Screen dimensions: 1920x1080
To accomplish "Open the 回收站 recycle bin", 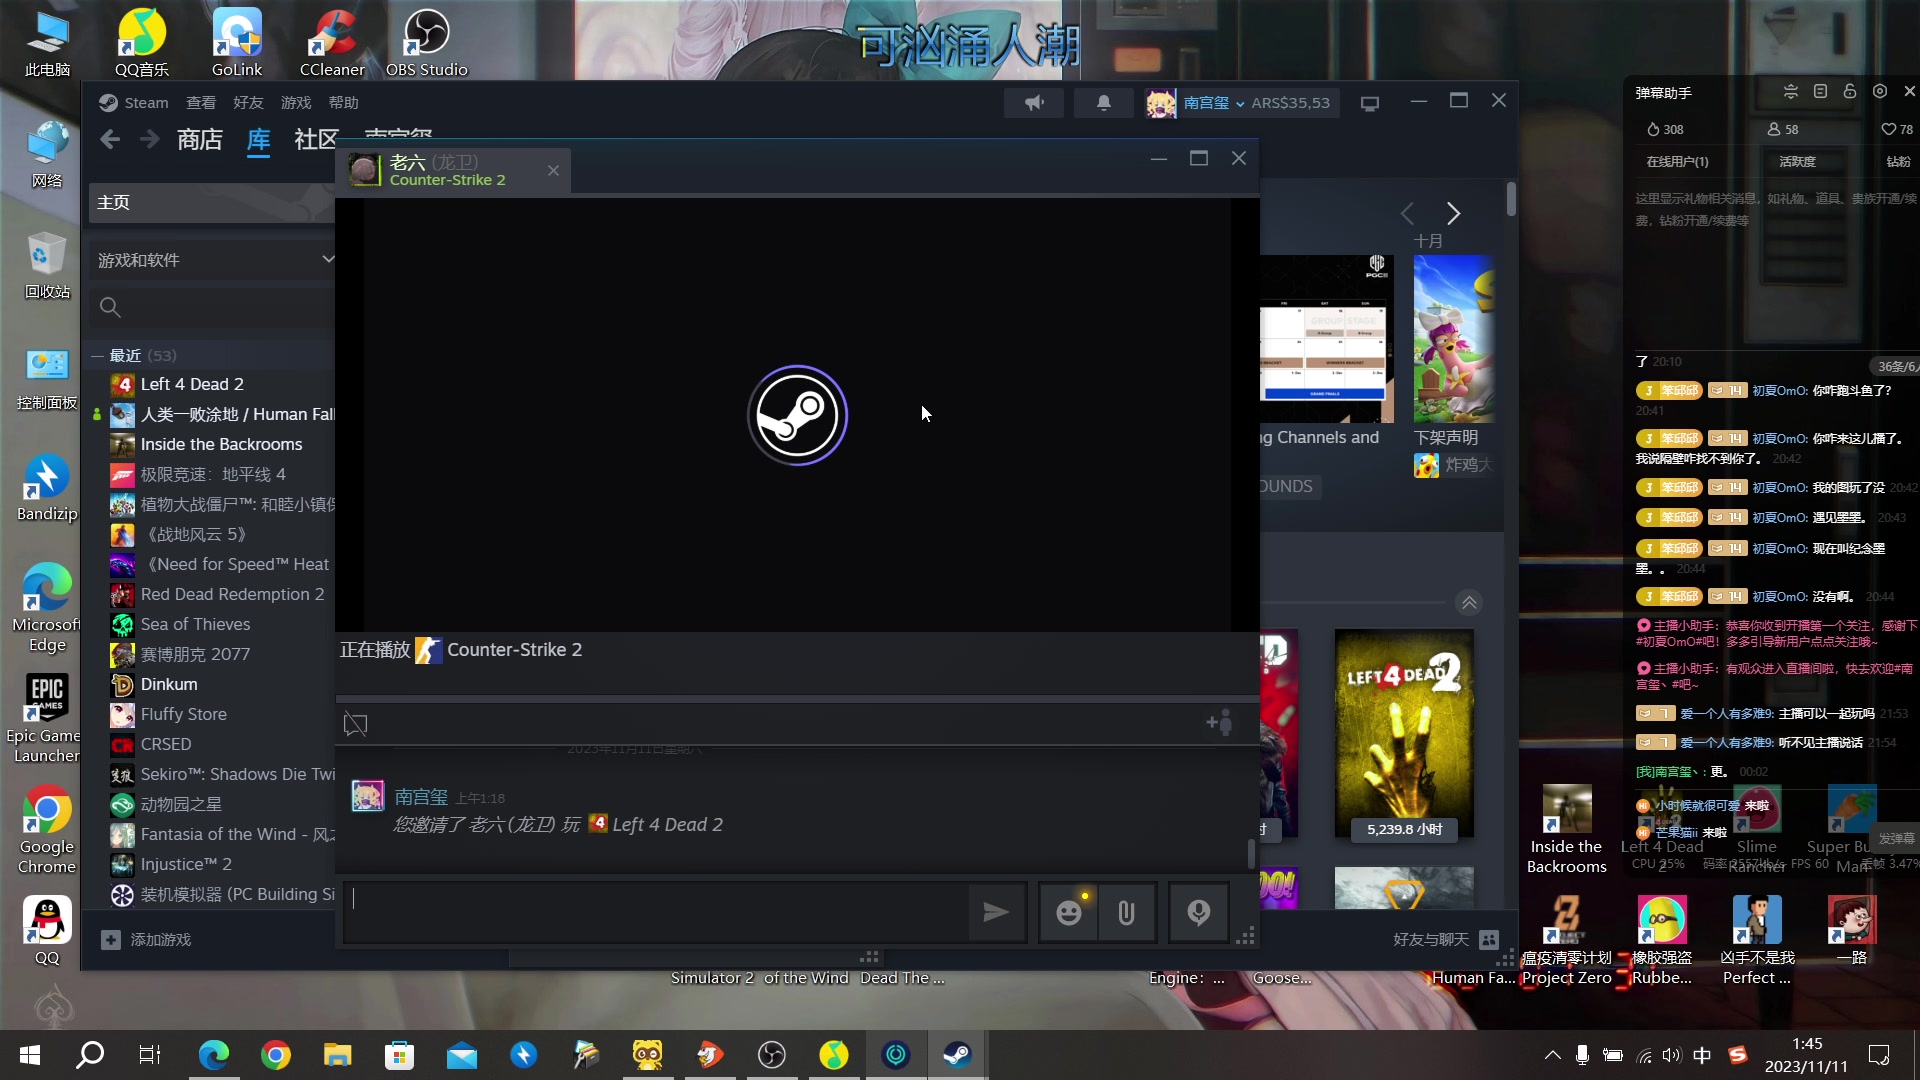I will (x=46, y=266).
